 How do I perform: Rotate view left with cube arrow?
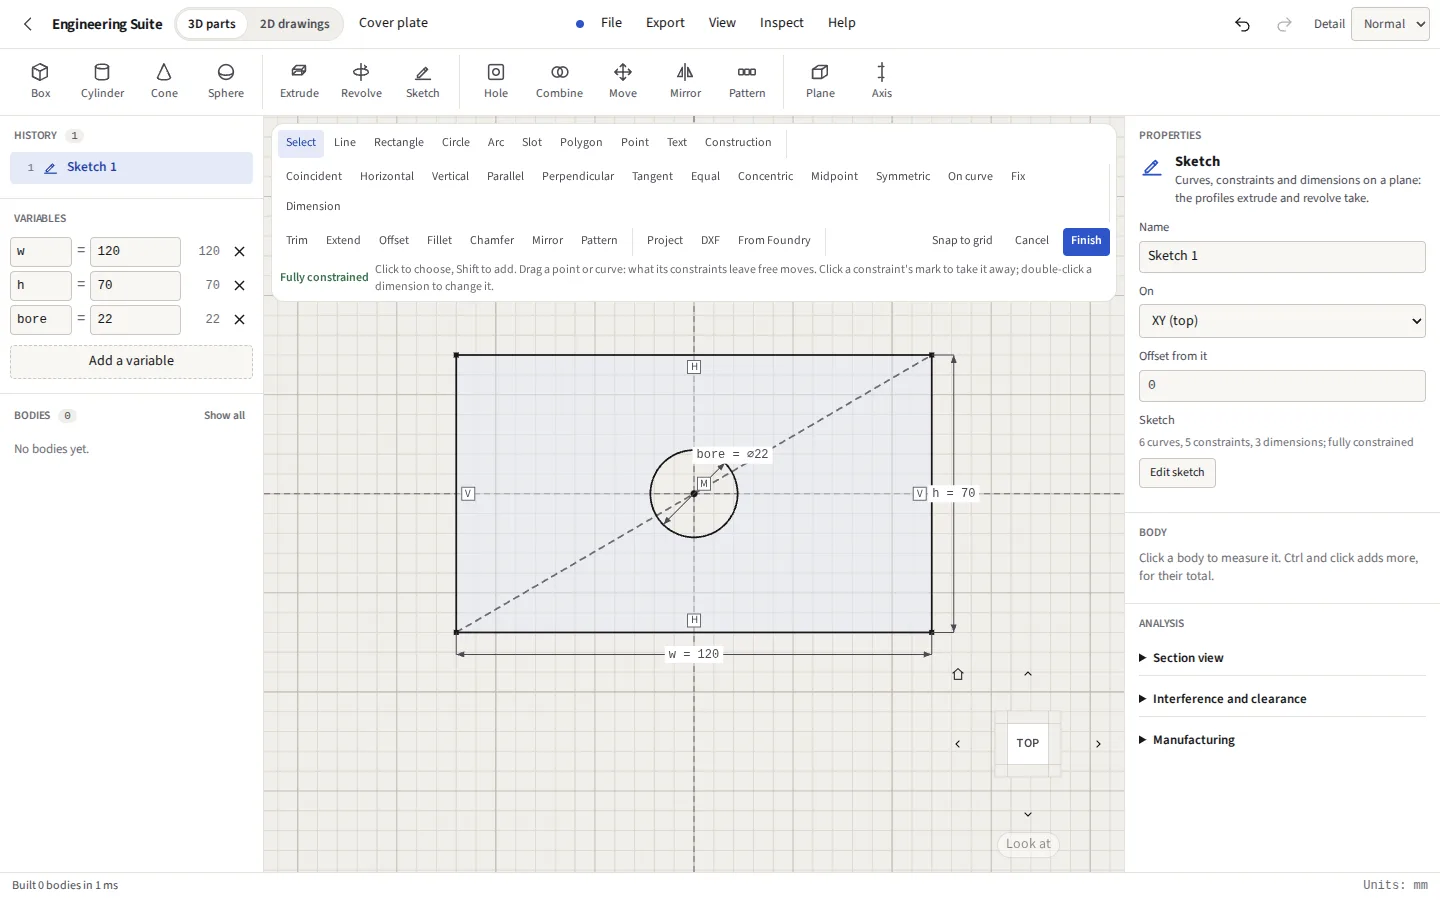[958, 744]
